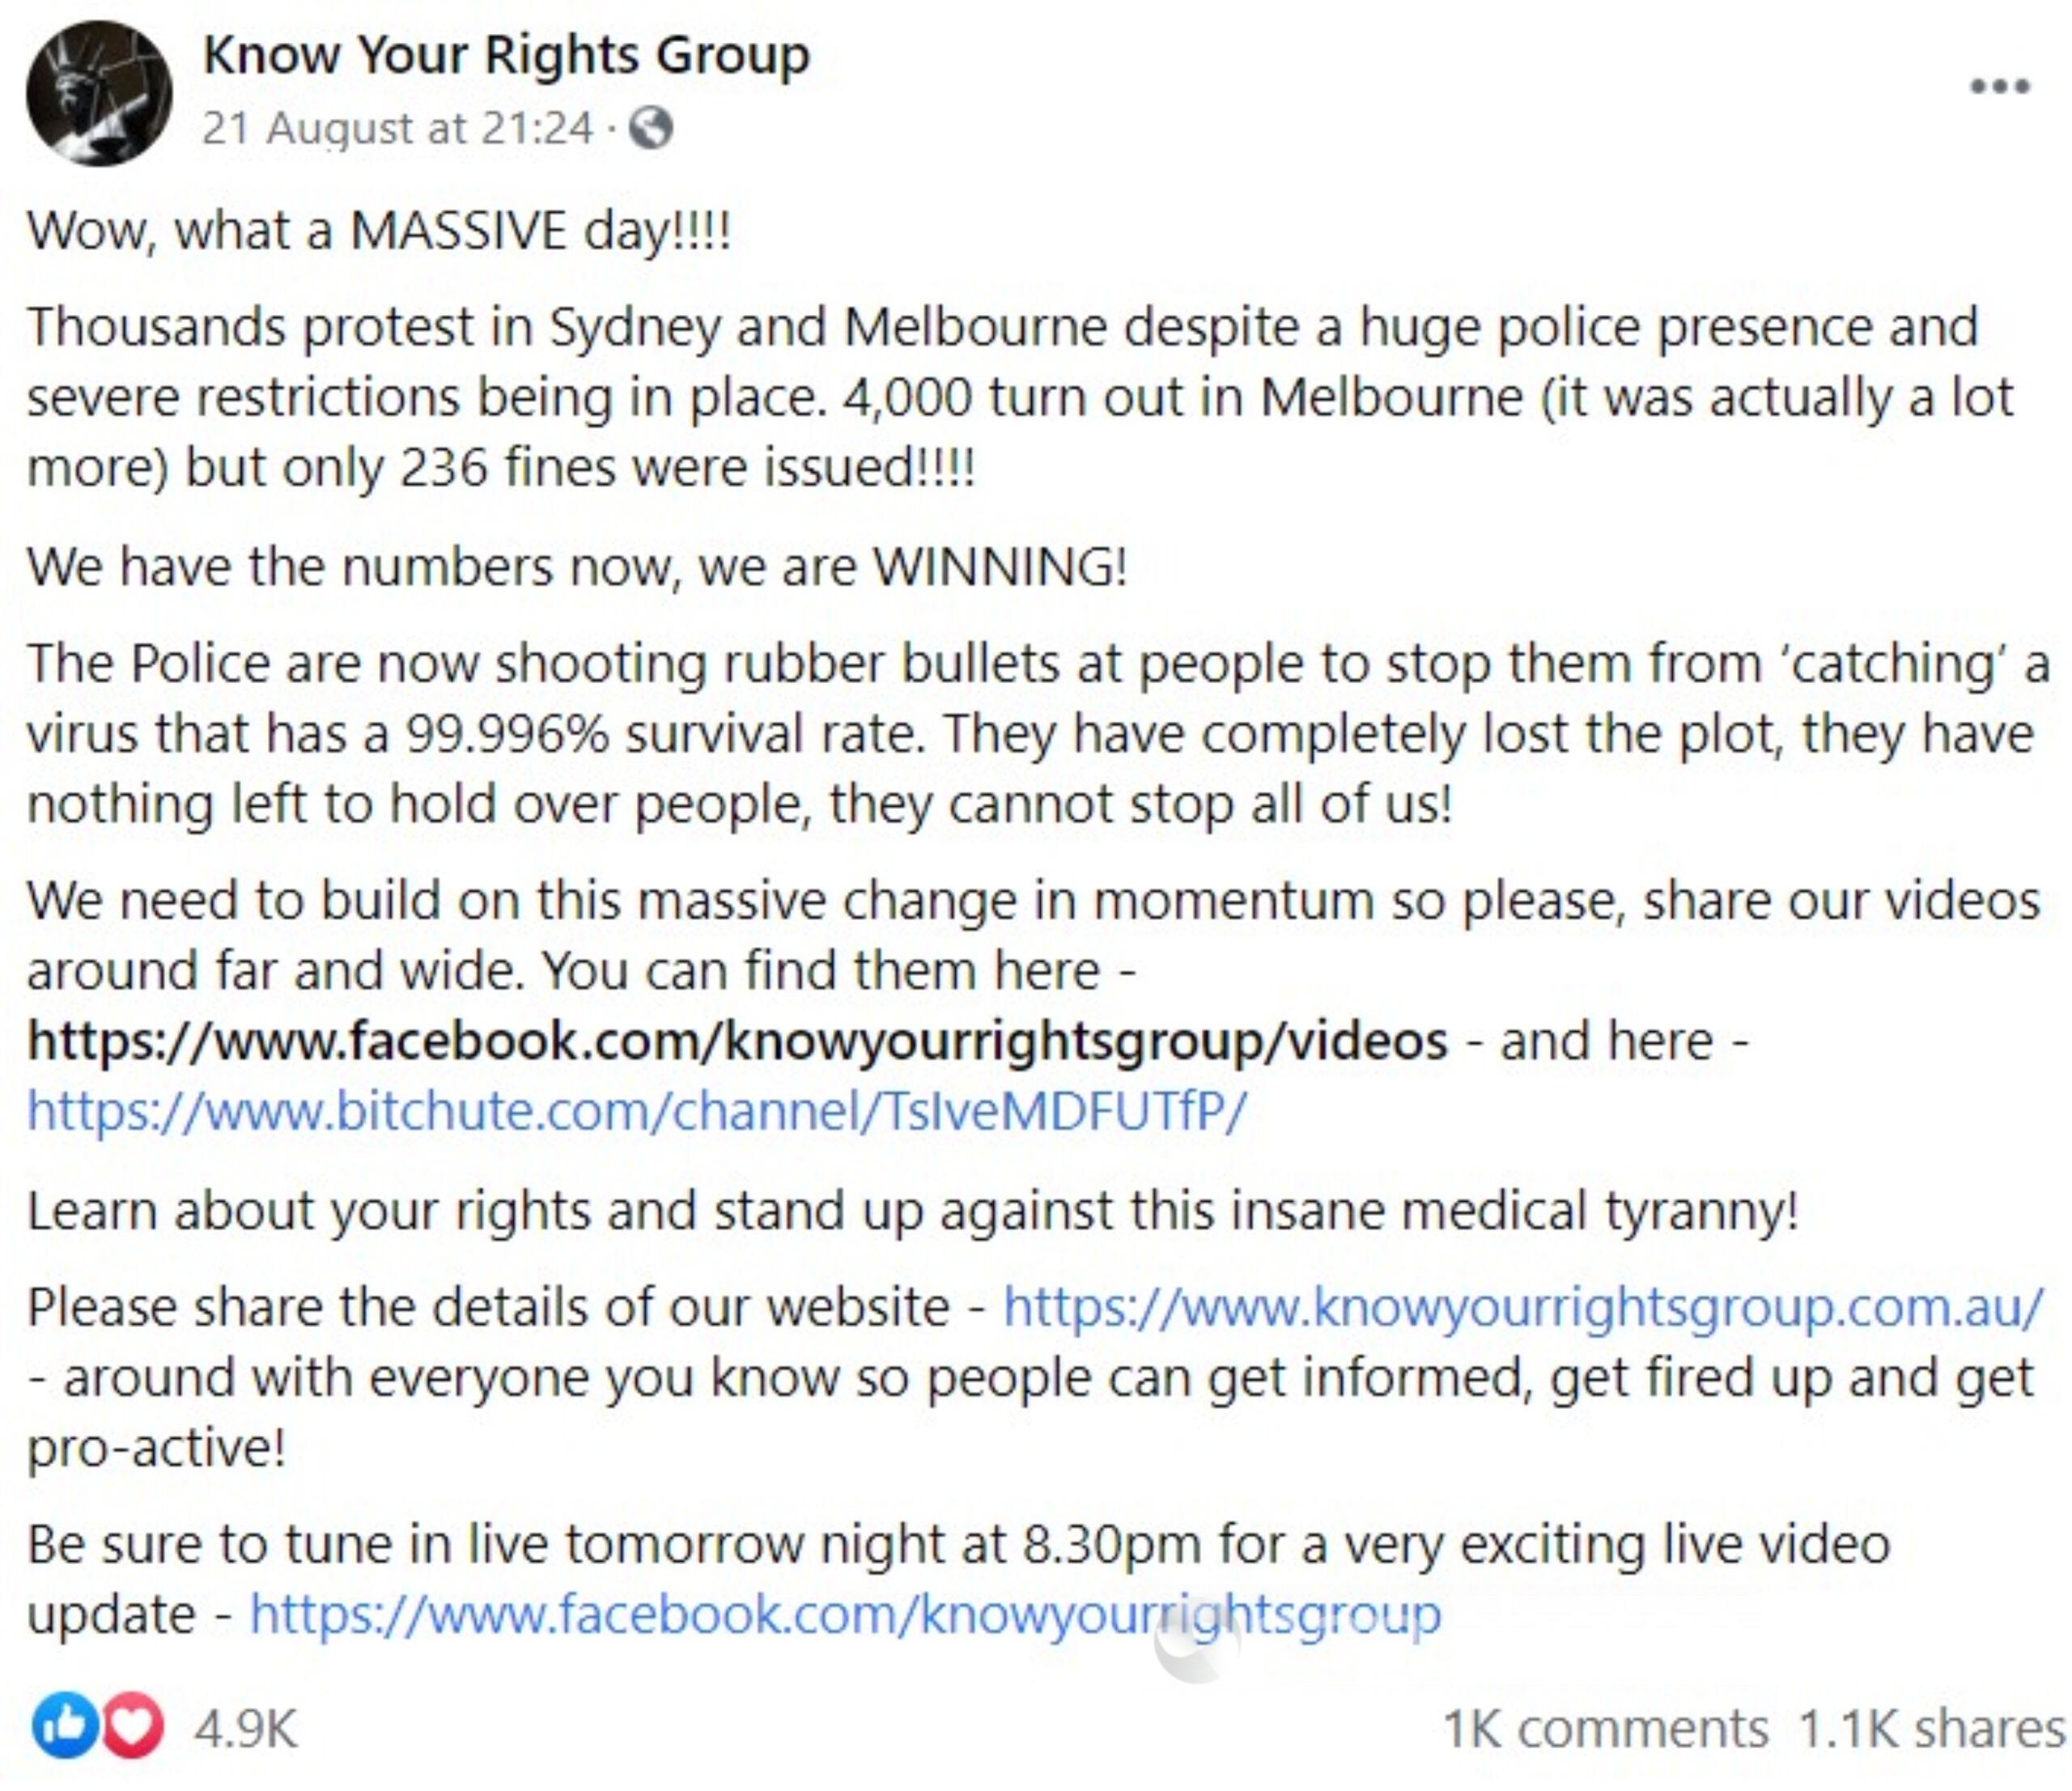Open the 21 August at 21:24 timestamp
The width and height of the screenshot is (2072, 1791).
coord(397,128)
